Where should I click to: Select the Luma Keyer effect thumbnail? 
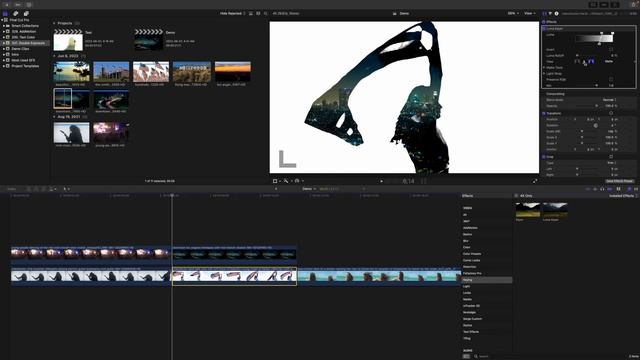(555, 210)
